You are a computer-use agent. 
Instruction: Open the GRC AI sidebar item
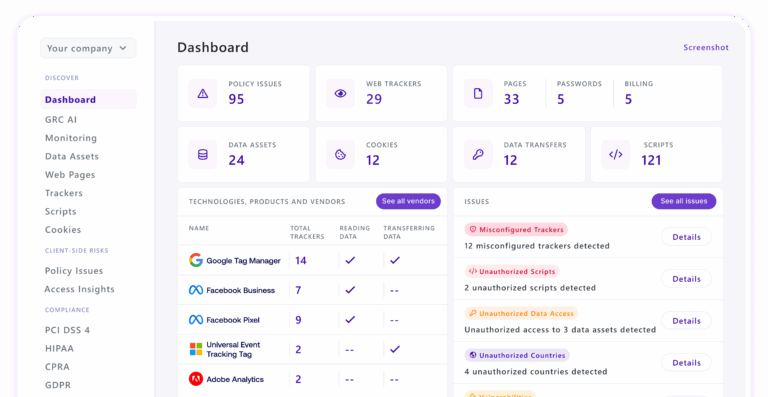pos(61,119)
